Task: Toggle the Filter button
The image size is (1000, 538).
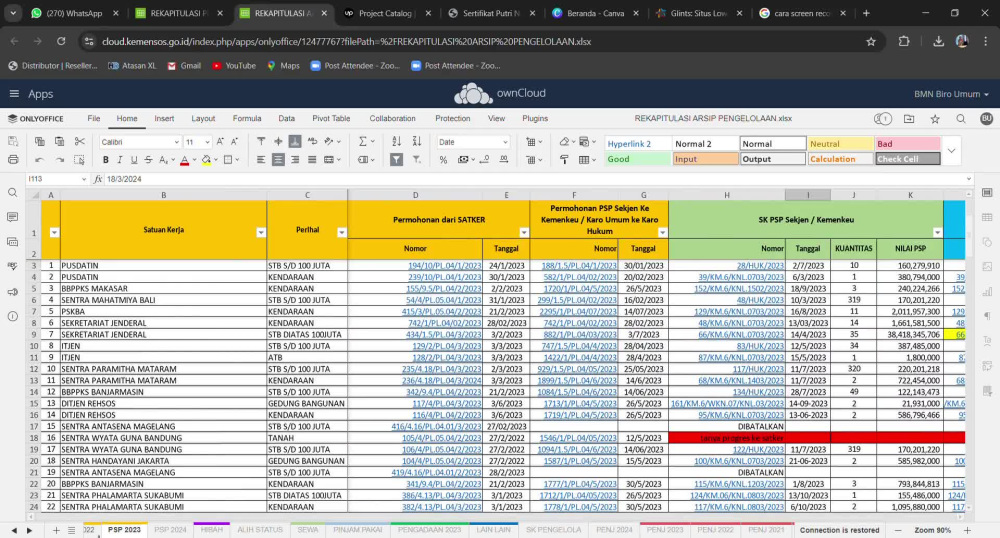Action: (397, 159)
